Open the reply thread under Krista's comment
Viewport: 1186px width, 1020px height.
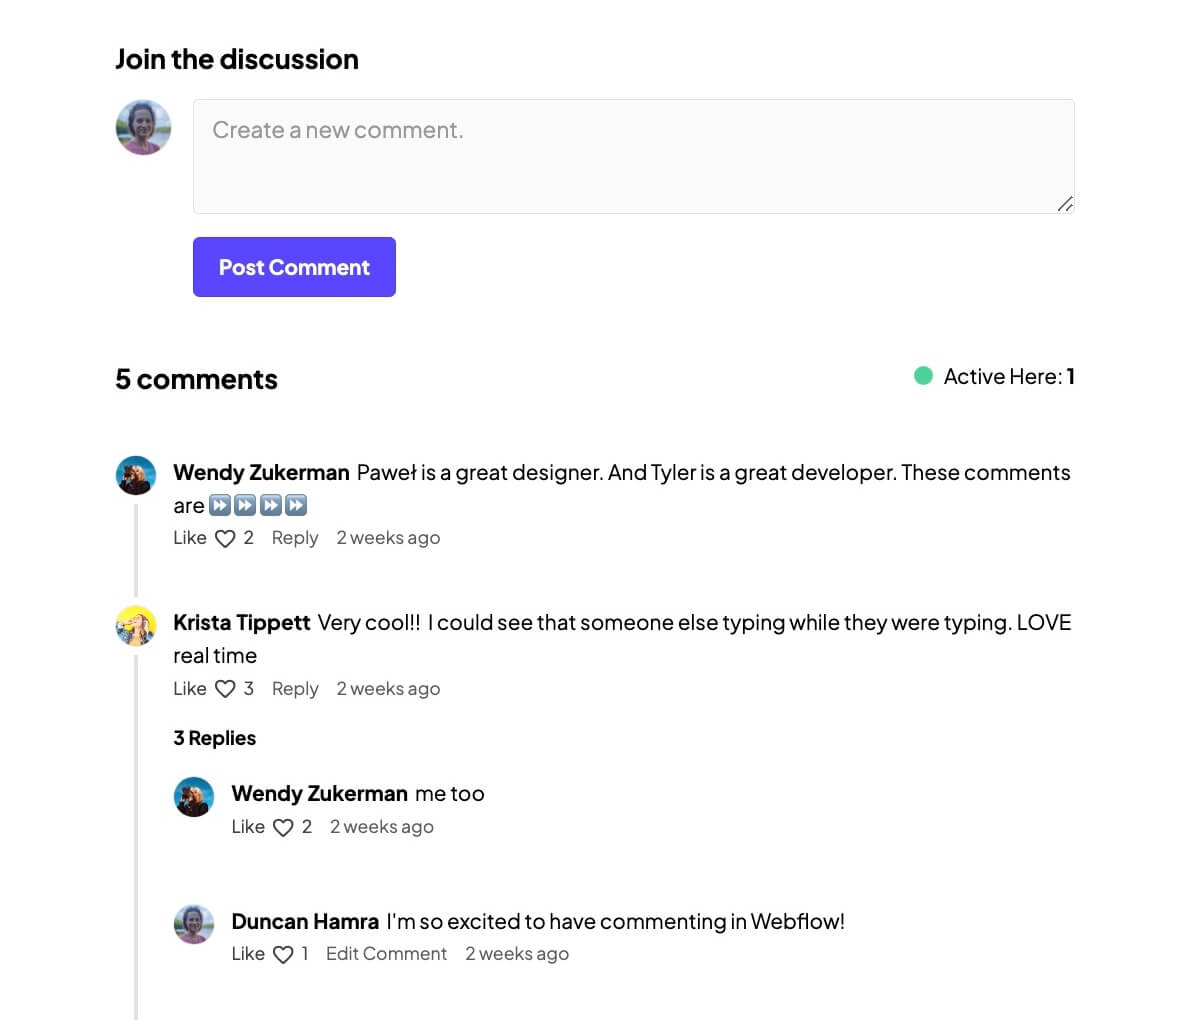click(x=295, y=688)
